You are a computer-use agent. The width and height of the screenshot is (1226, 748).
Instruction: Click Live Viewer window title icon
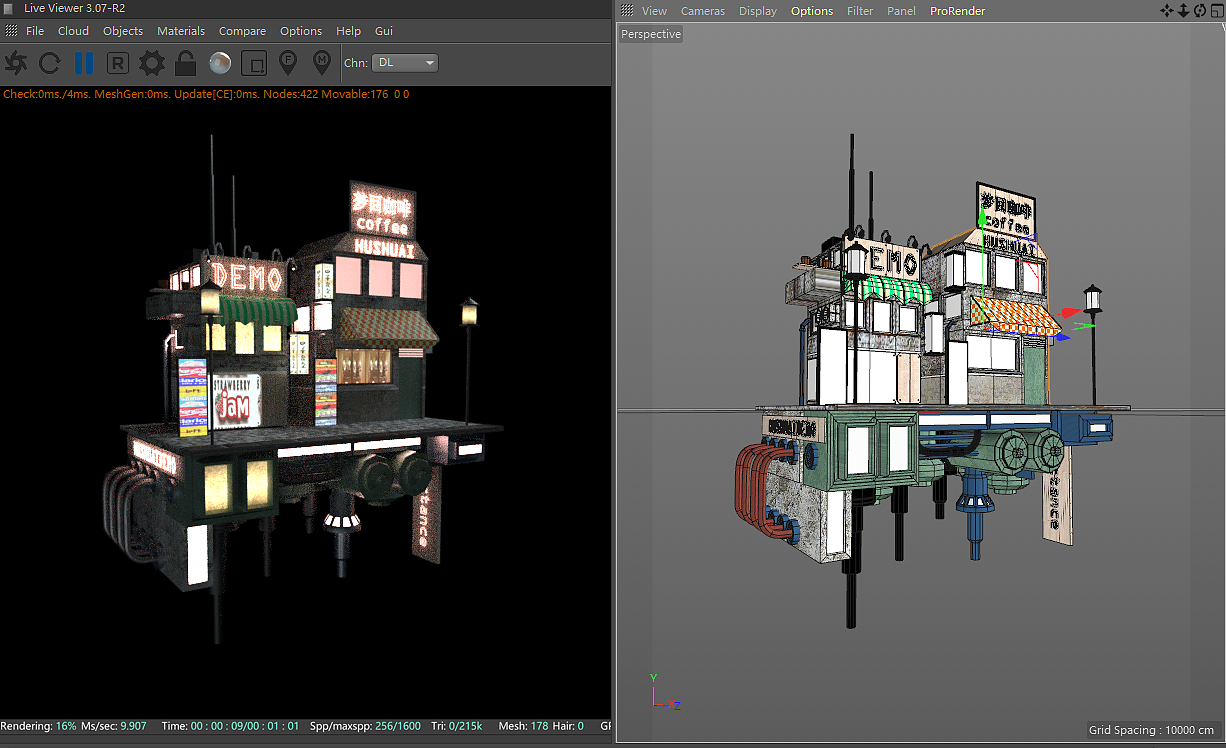(10, 8)
